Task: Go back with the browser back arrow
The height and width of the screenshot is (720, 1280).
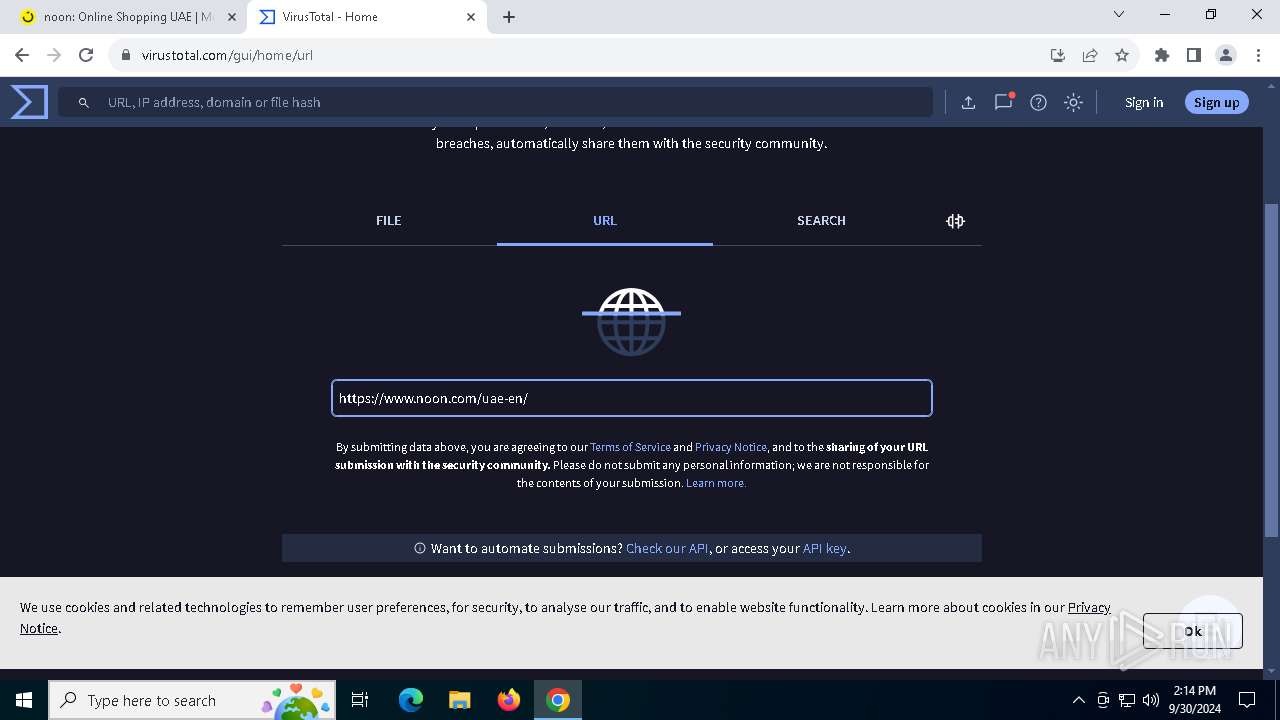Action: click(22, 55)
